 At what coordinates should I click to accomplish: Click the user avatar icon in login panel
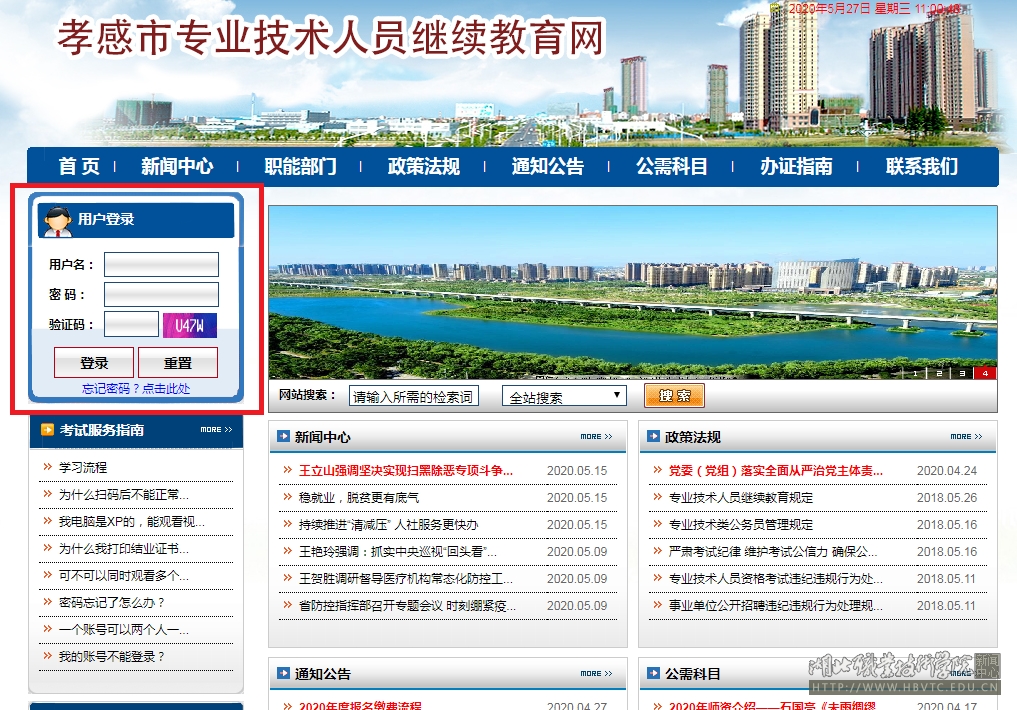[x=56, y=219]
